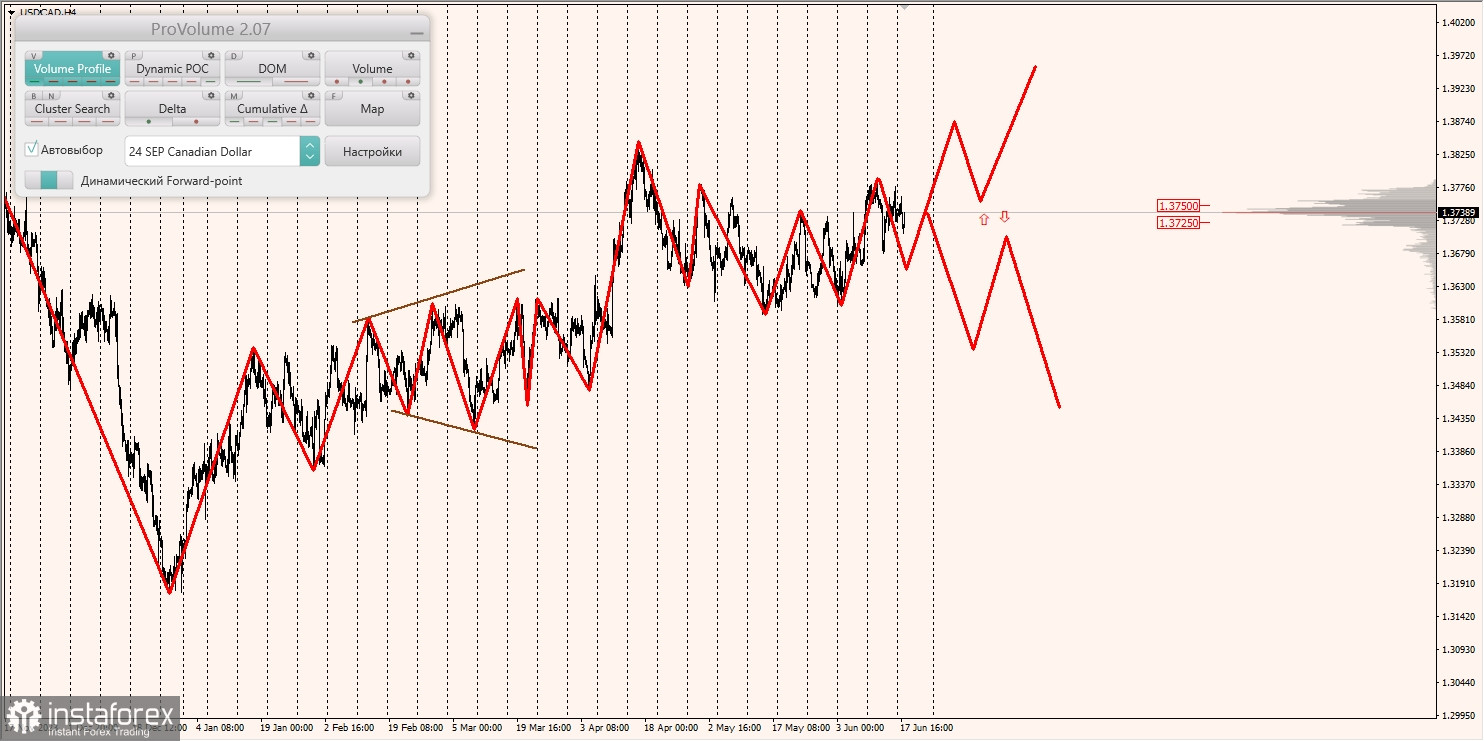Click the 1.40200 price axis label
1484x741 pixels.
pos(1458,22)
